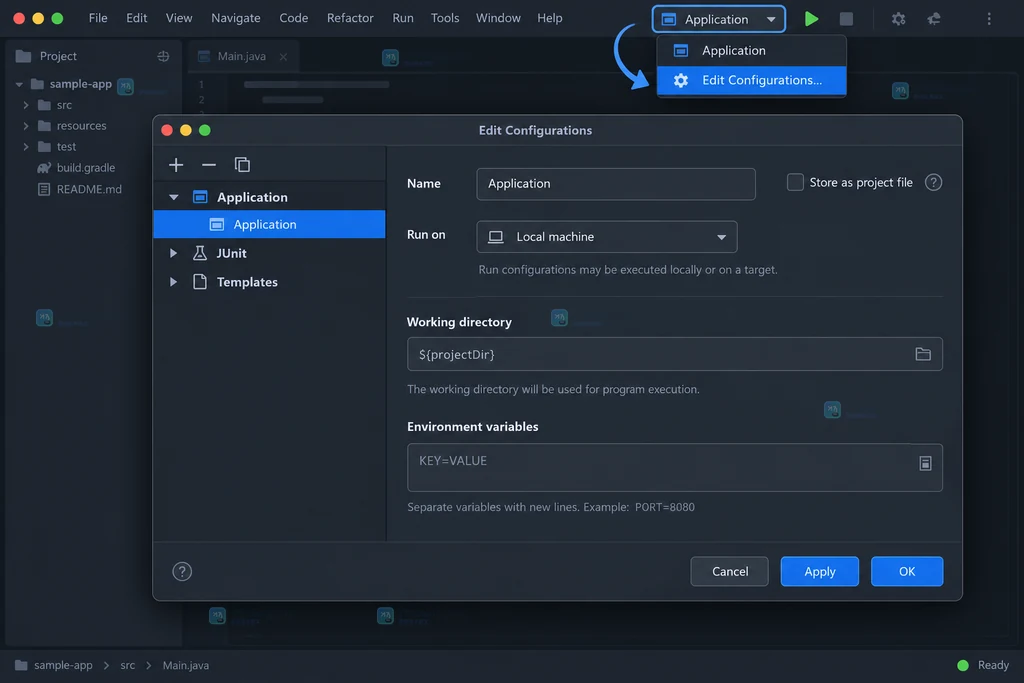Click the Apply button
The height and width of the screenshot is (683, 1024).
coord(820,571)
